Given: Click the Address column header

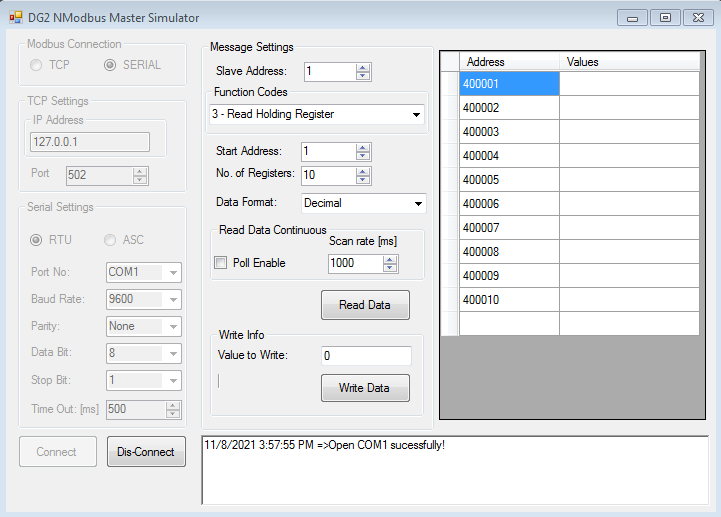Looking at the screenshot, I should [x=509, y=62].
